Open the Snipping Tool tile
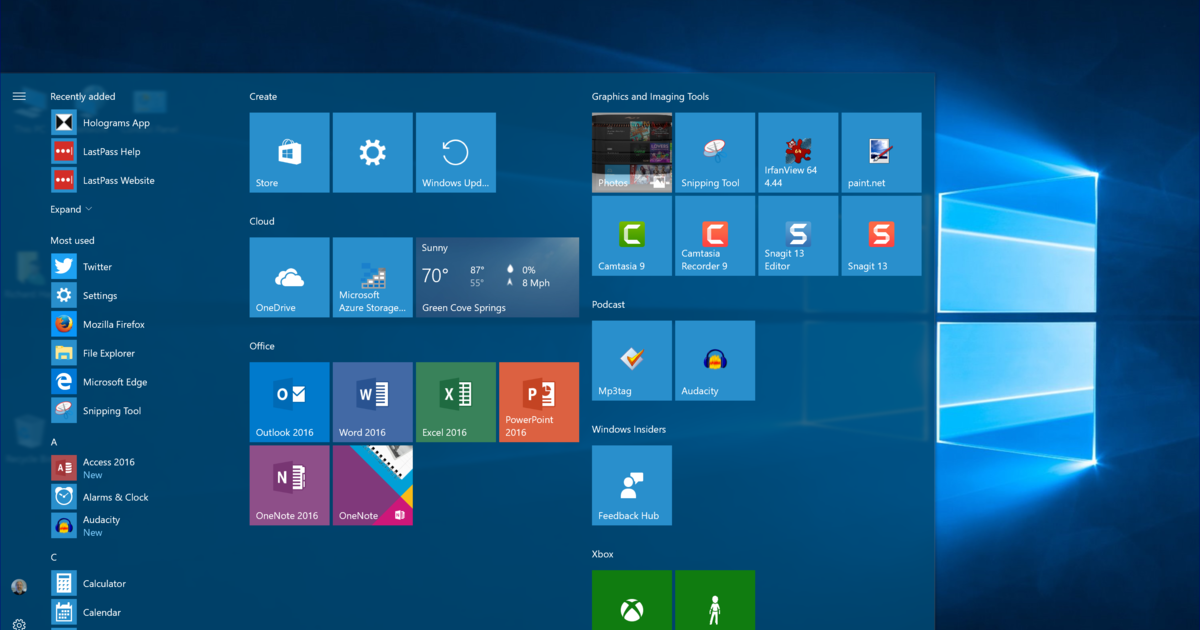Viewport: 1200px width, 630px height. [715, 152]
